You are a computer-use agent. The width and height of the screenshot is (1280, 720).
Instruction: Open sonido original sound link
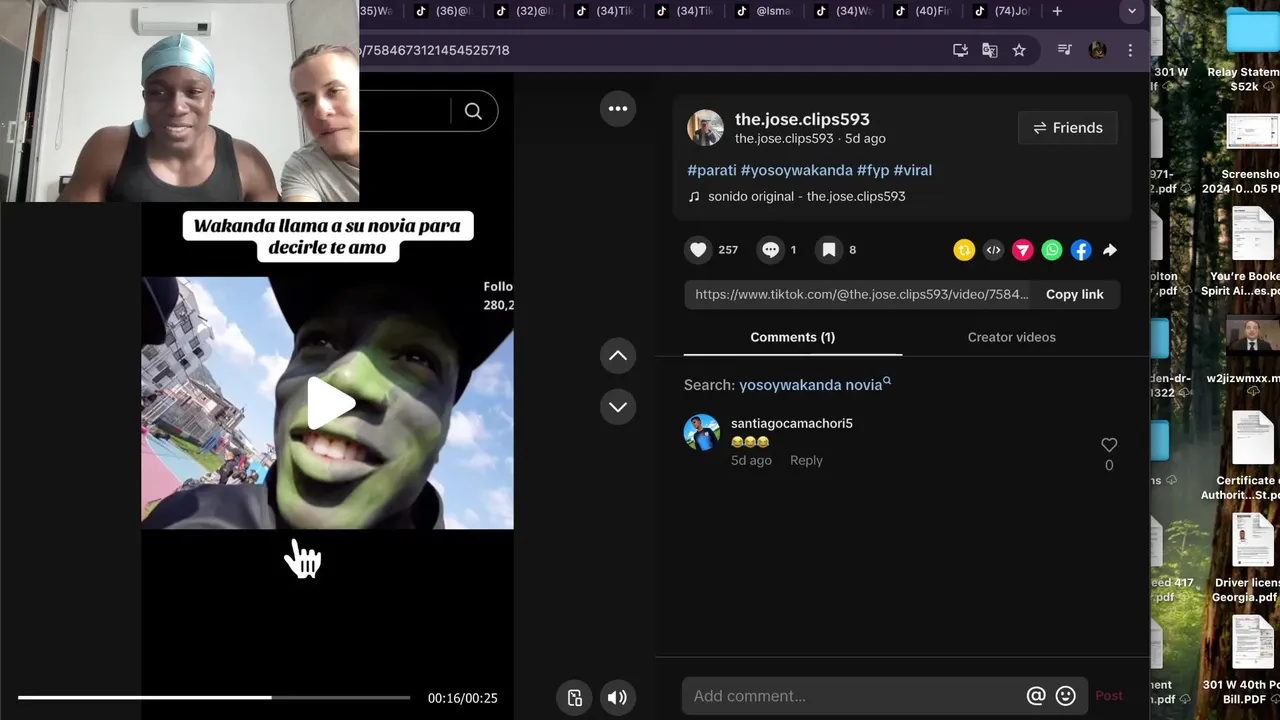pos(806,196)
